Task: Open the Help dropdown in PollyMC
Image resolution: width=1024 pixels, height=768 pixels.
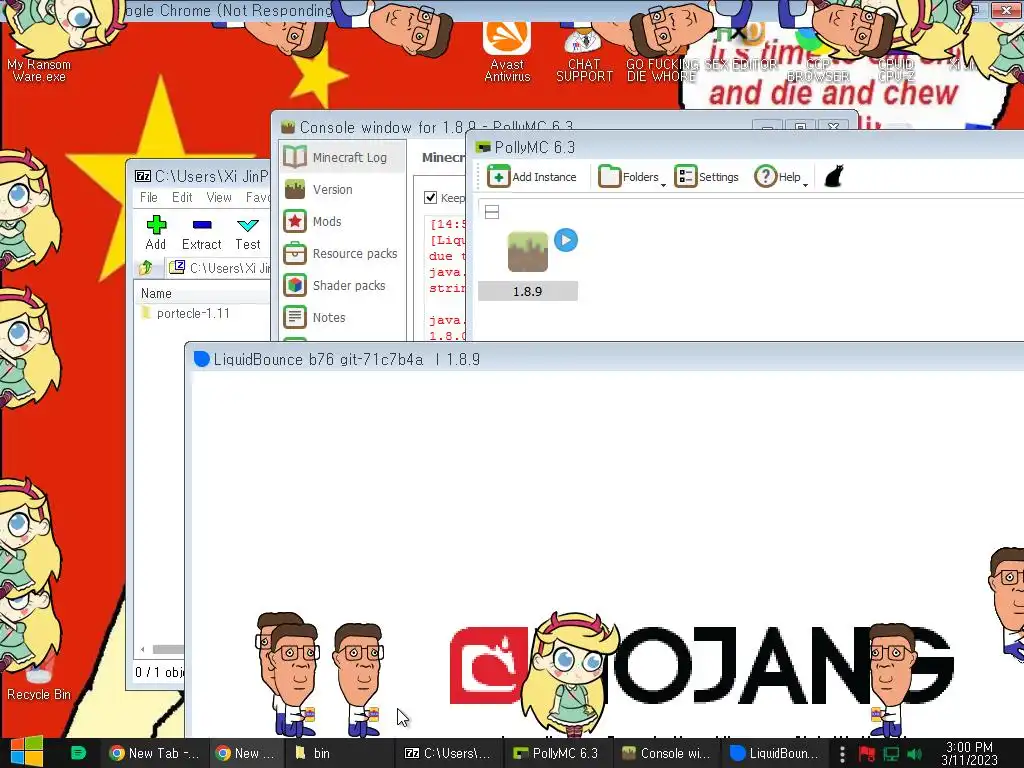Action: (781, 176)
